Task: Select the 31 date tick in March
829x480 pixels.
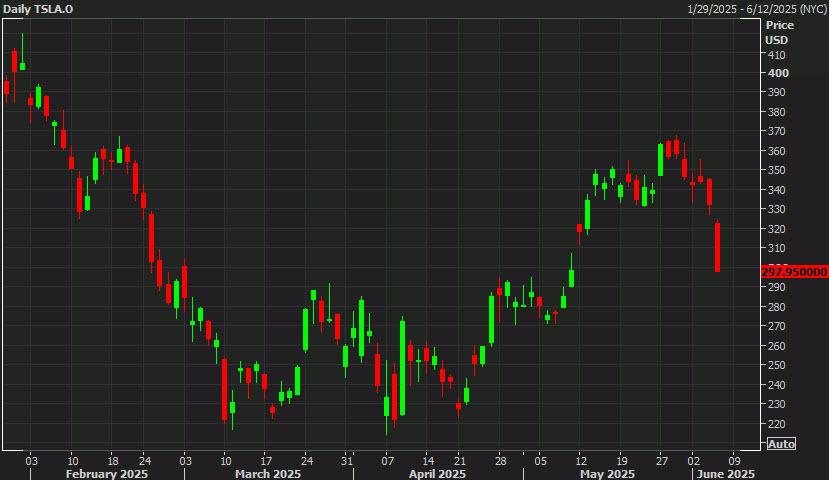Action: click(345, 461)
